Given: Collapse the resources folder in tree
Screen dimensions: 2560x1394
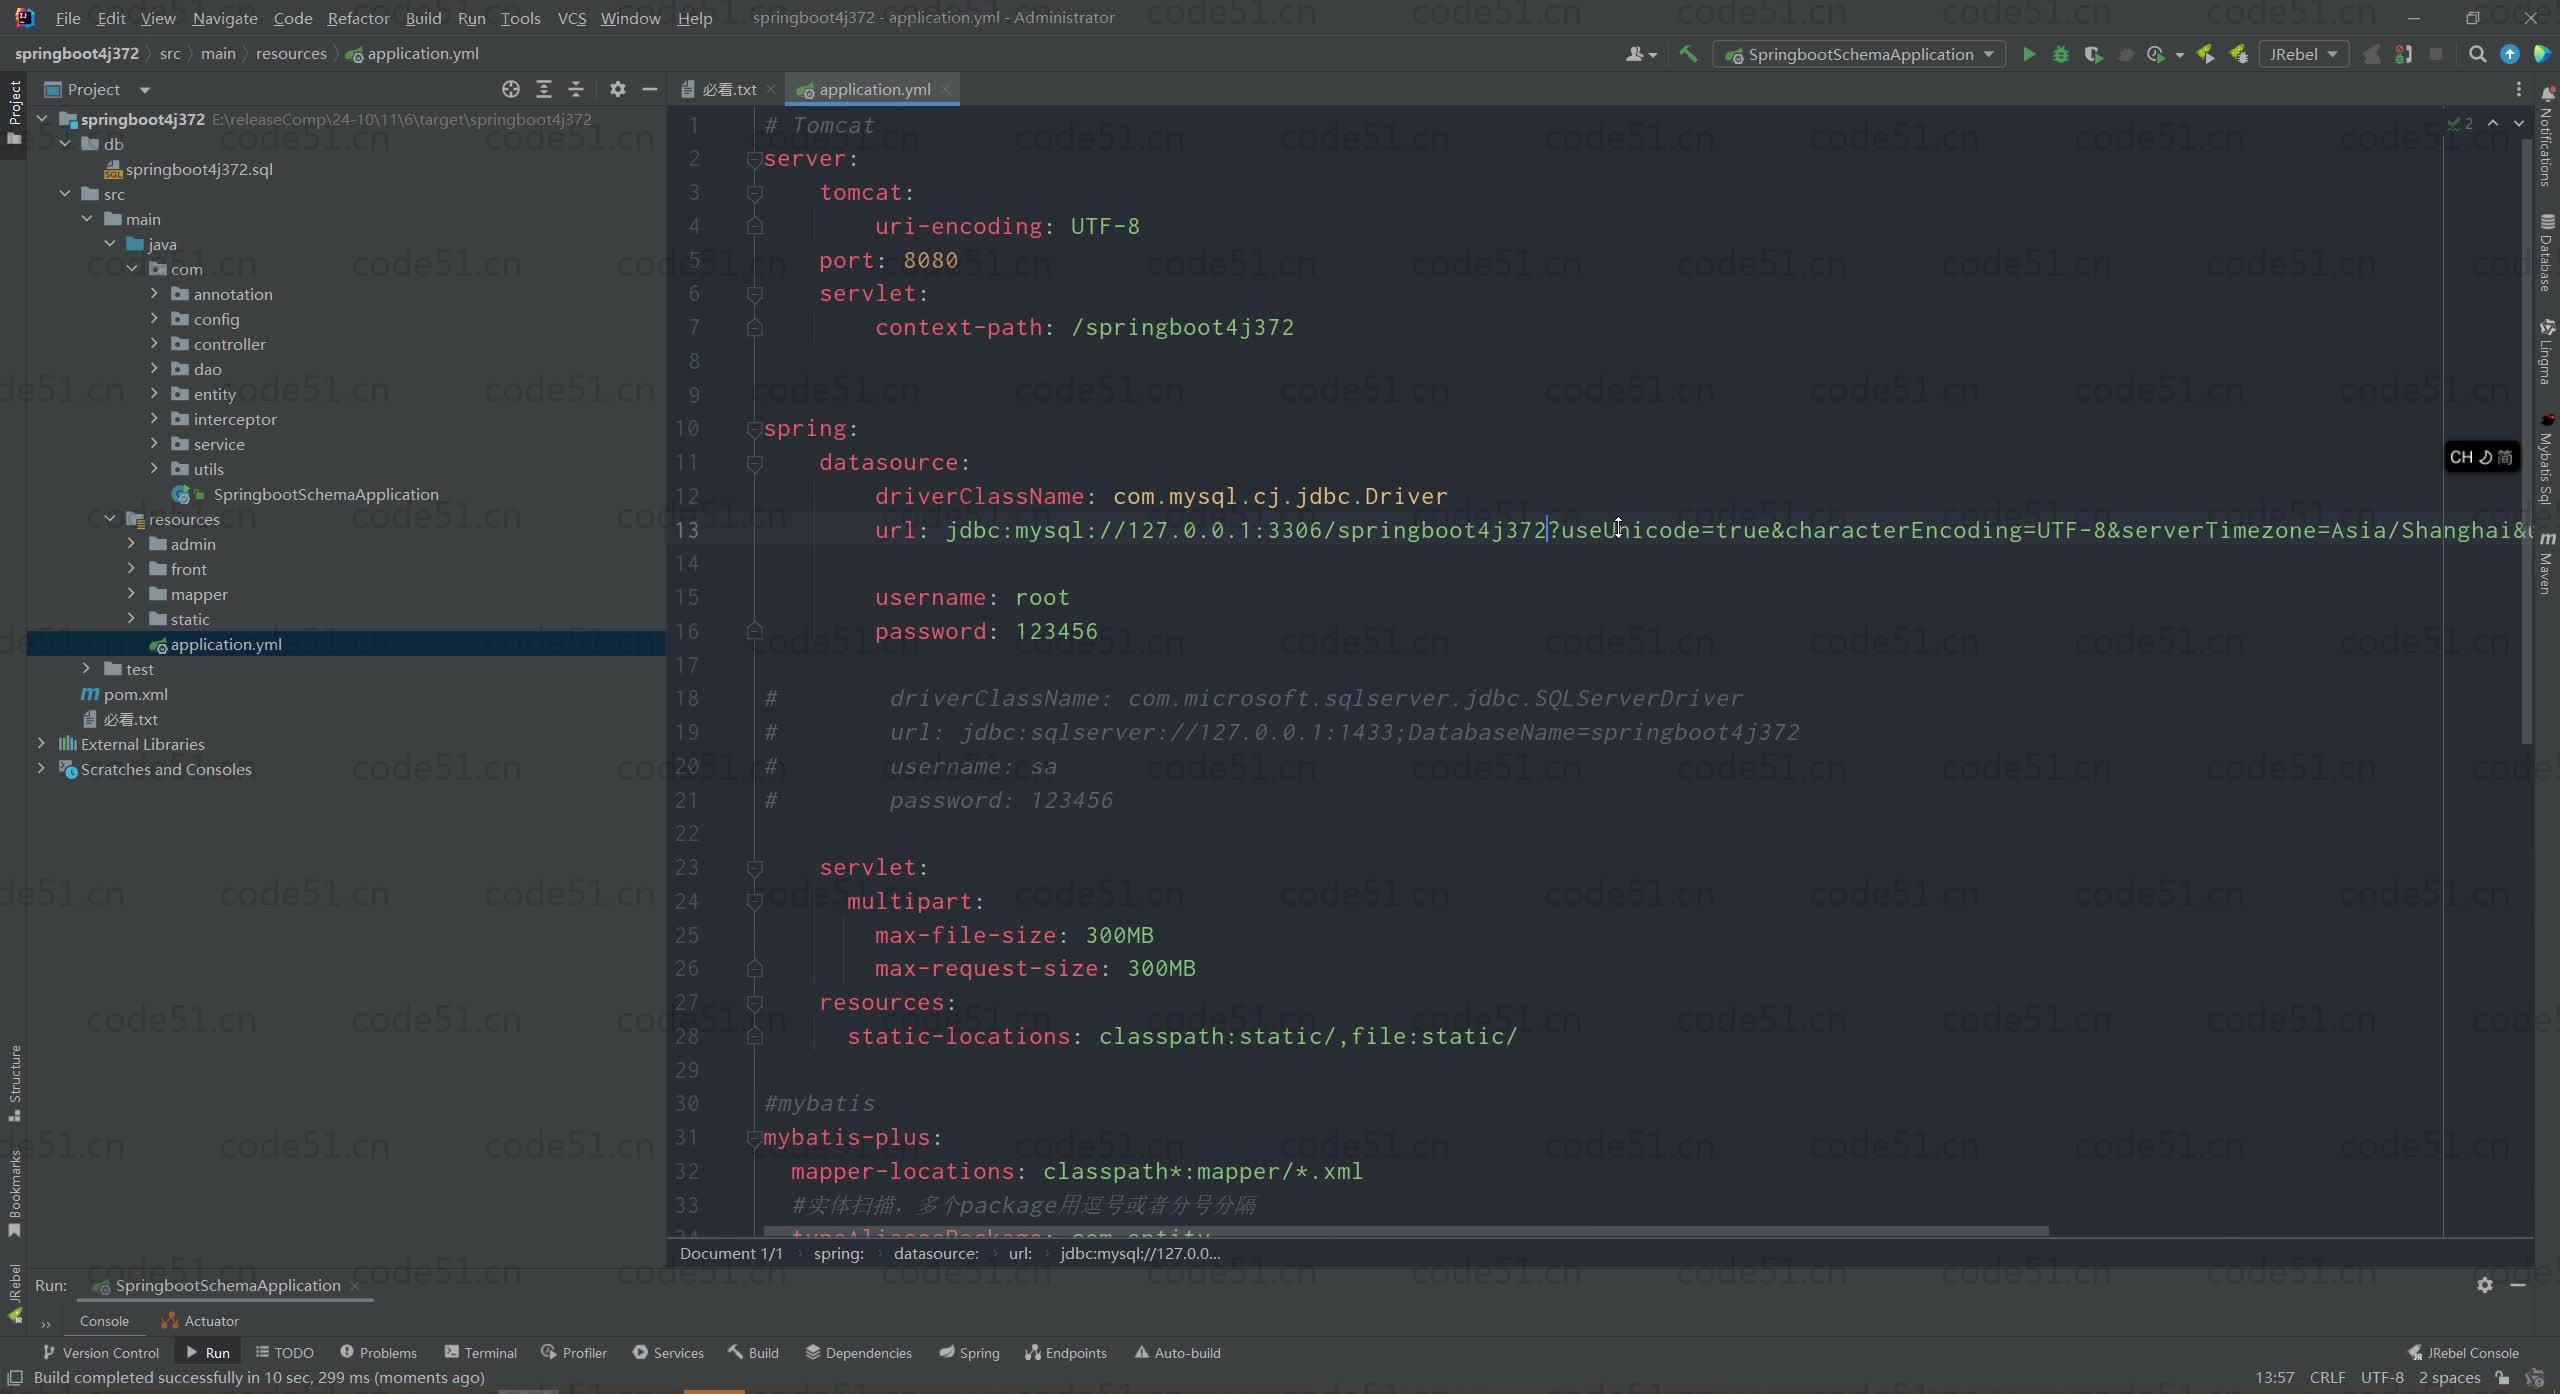Looking at the screenshot, I should [x=110, y=519].
